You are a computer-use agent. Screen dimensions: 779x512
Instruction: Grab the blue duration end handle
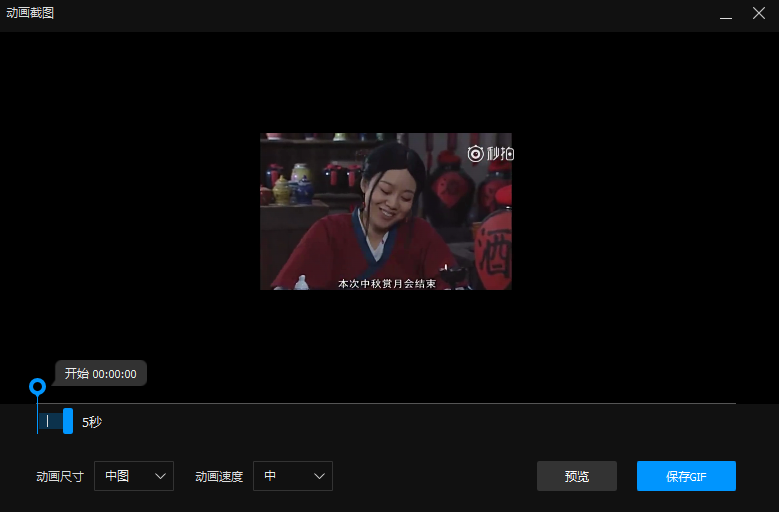tap(68, 421)
